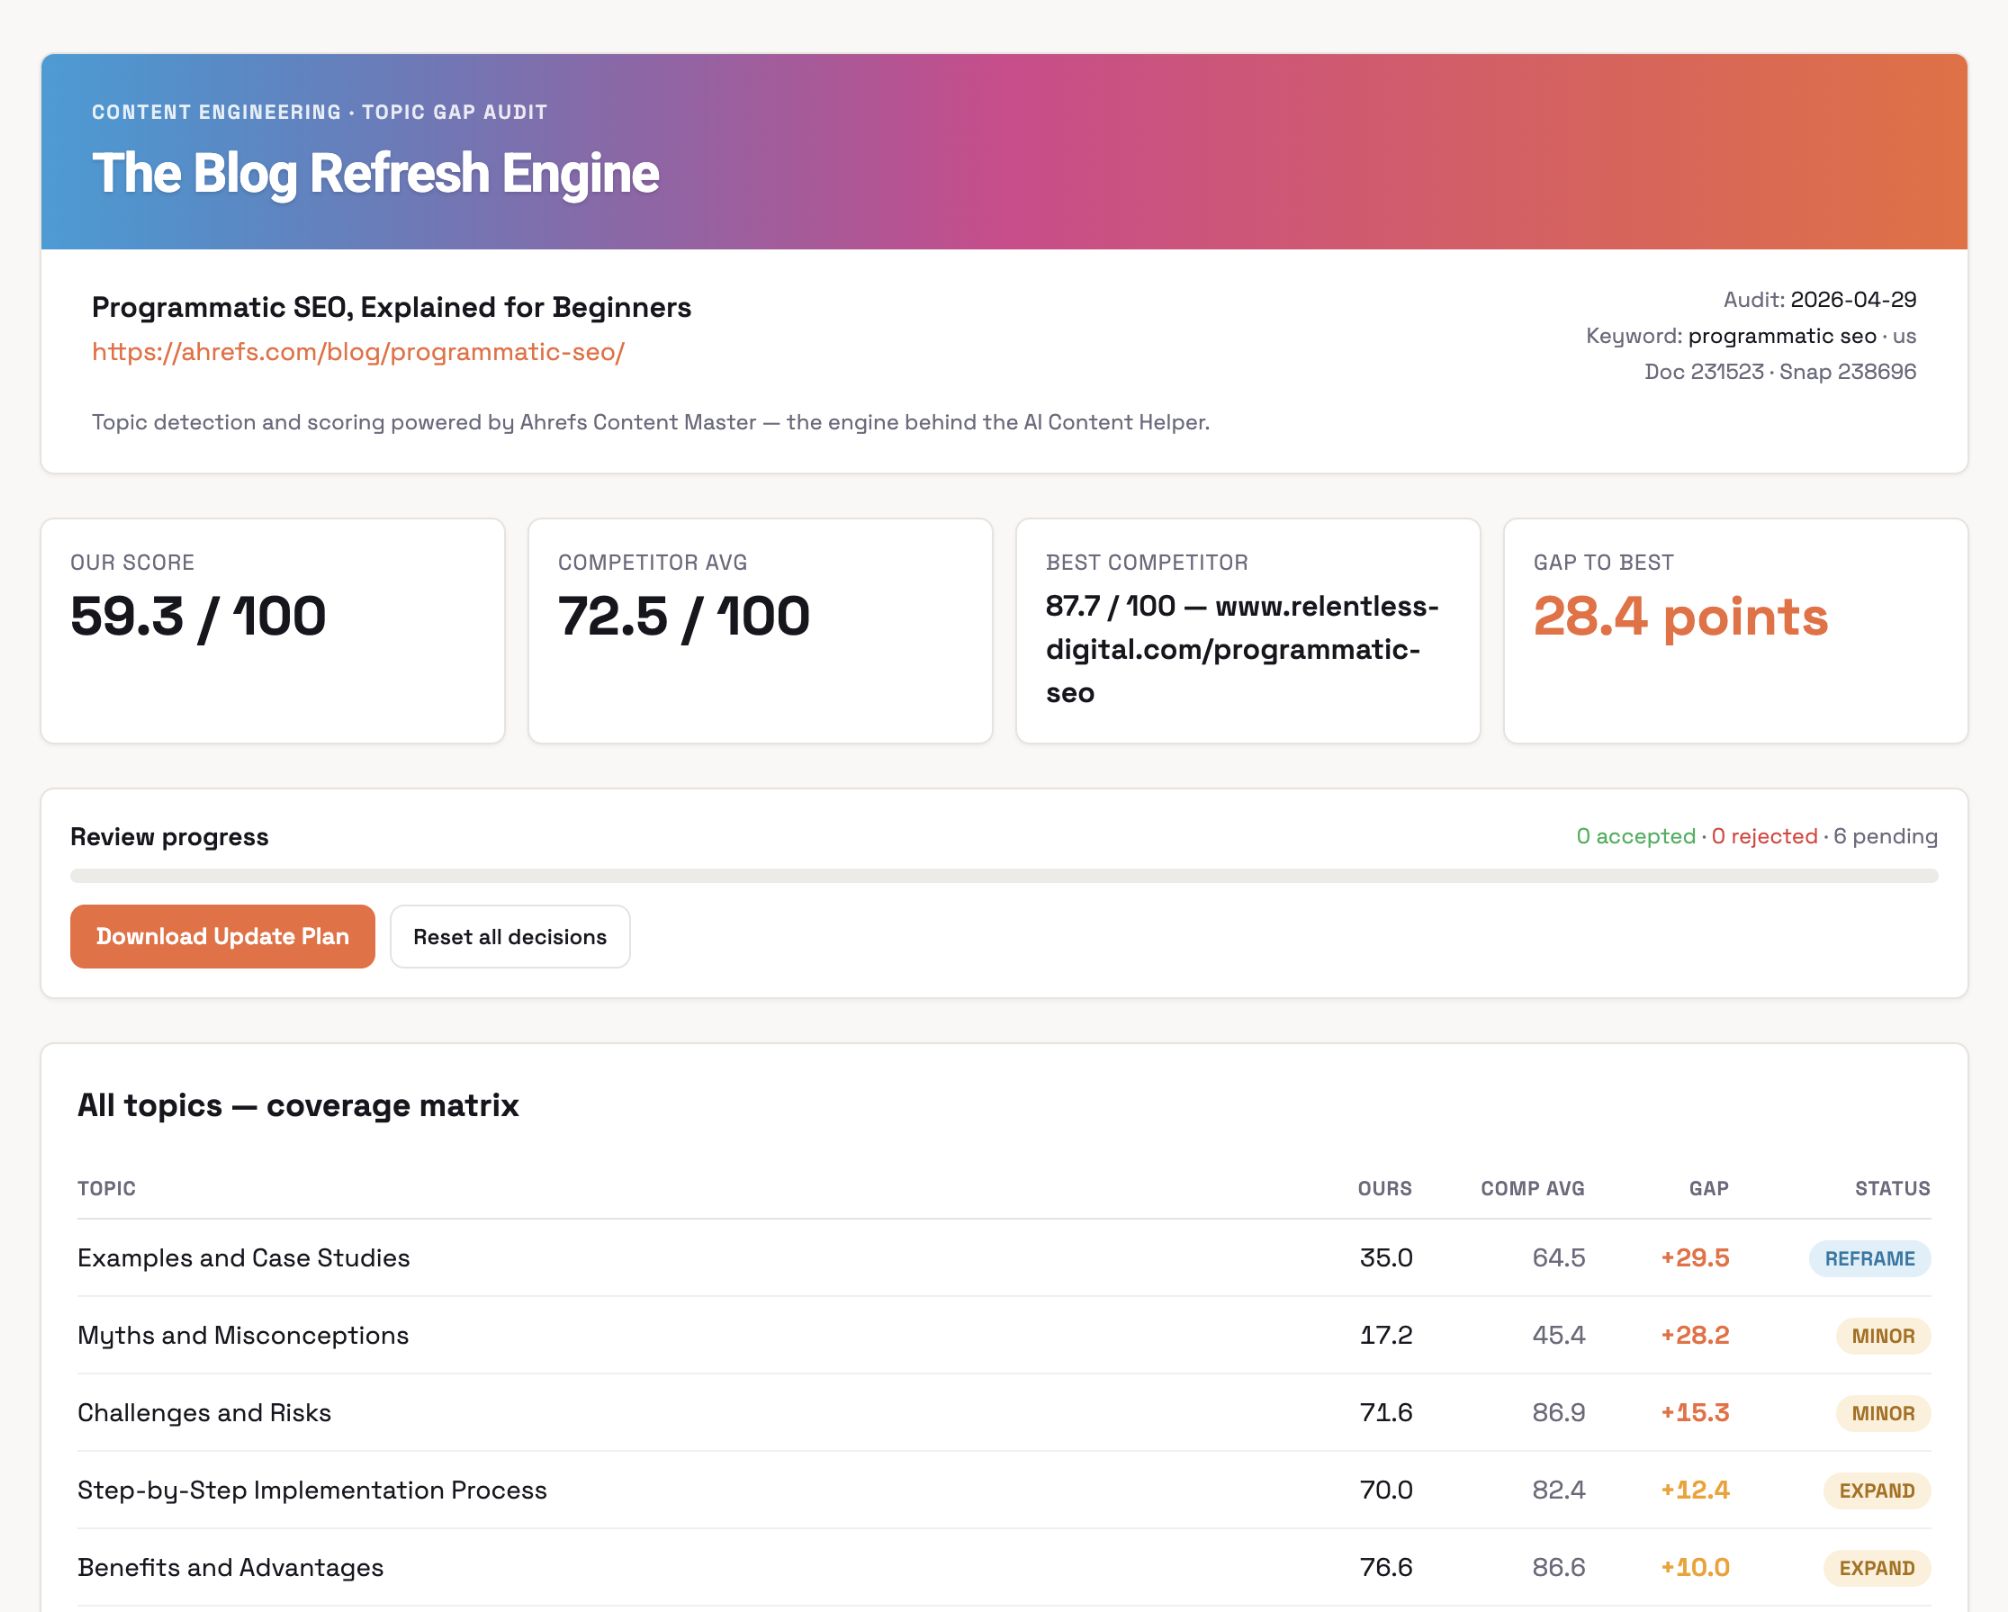Click the 86.9 comp avg cell

point(1558,1412)
